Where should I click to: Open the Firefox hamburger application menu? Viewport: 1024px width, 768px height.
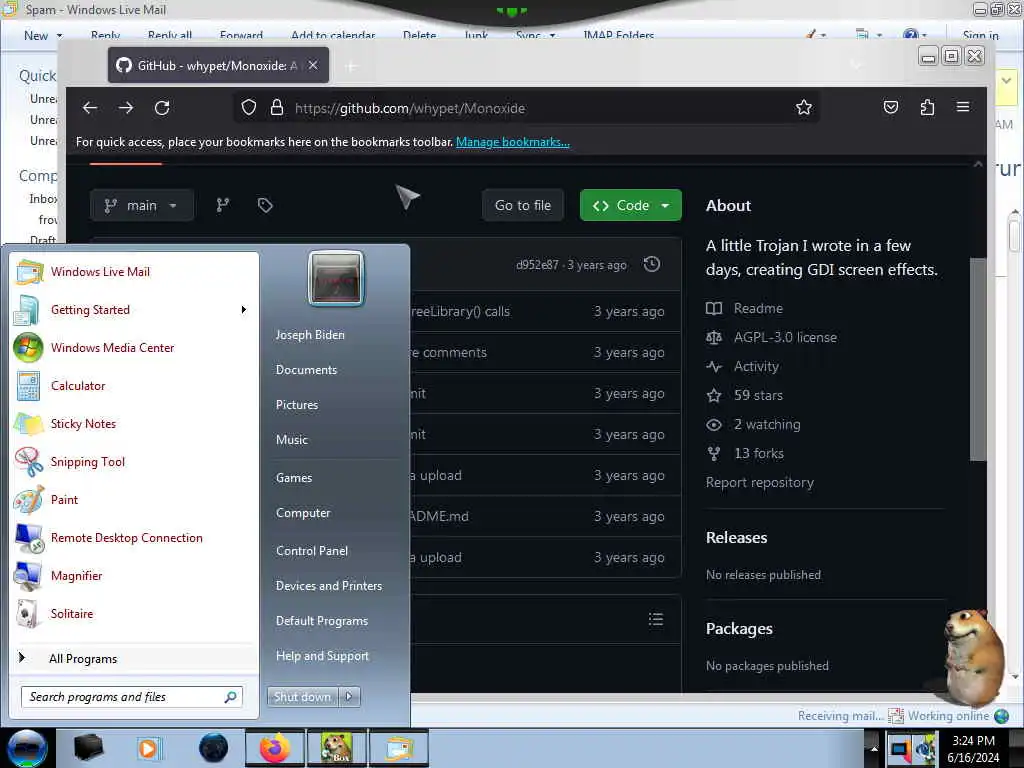click(963, 107)
